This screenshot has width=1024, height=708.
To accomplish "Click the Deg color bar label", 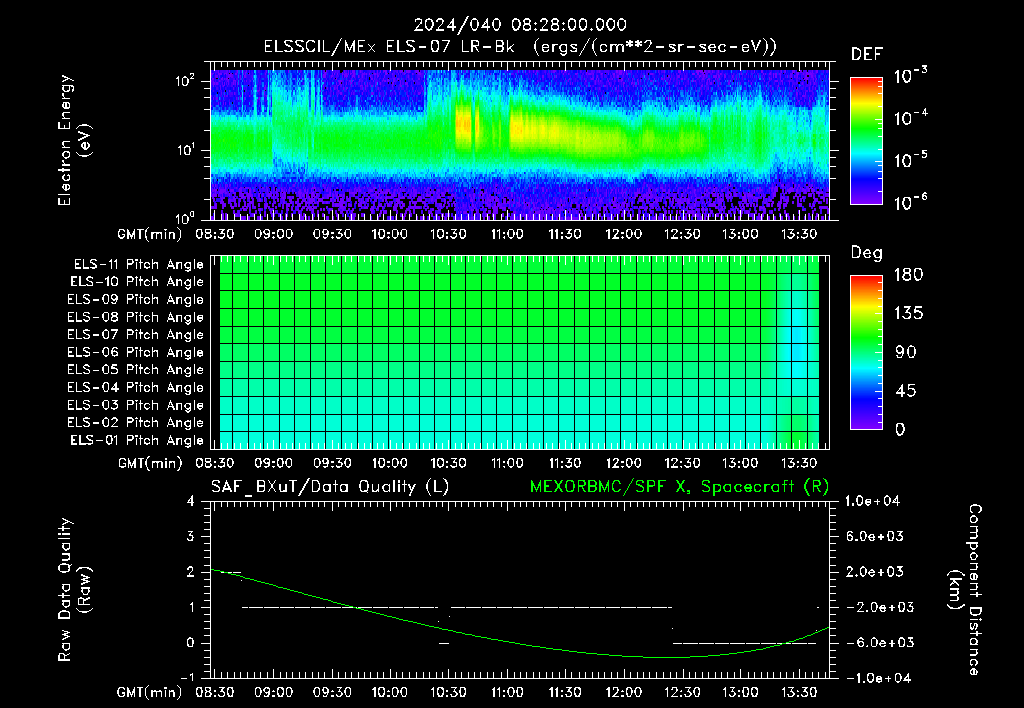I will (867, 253).
